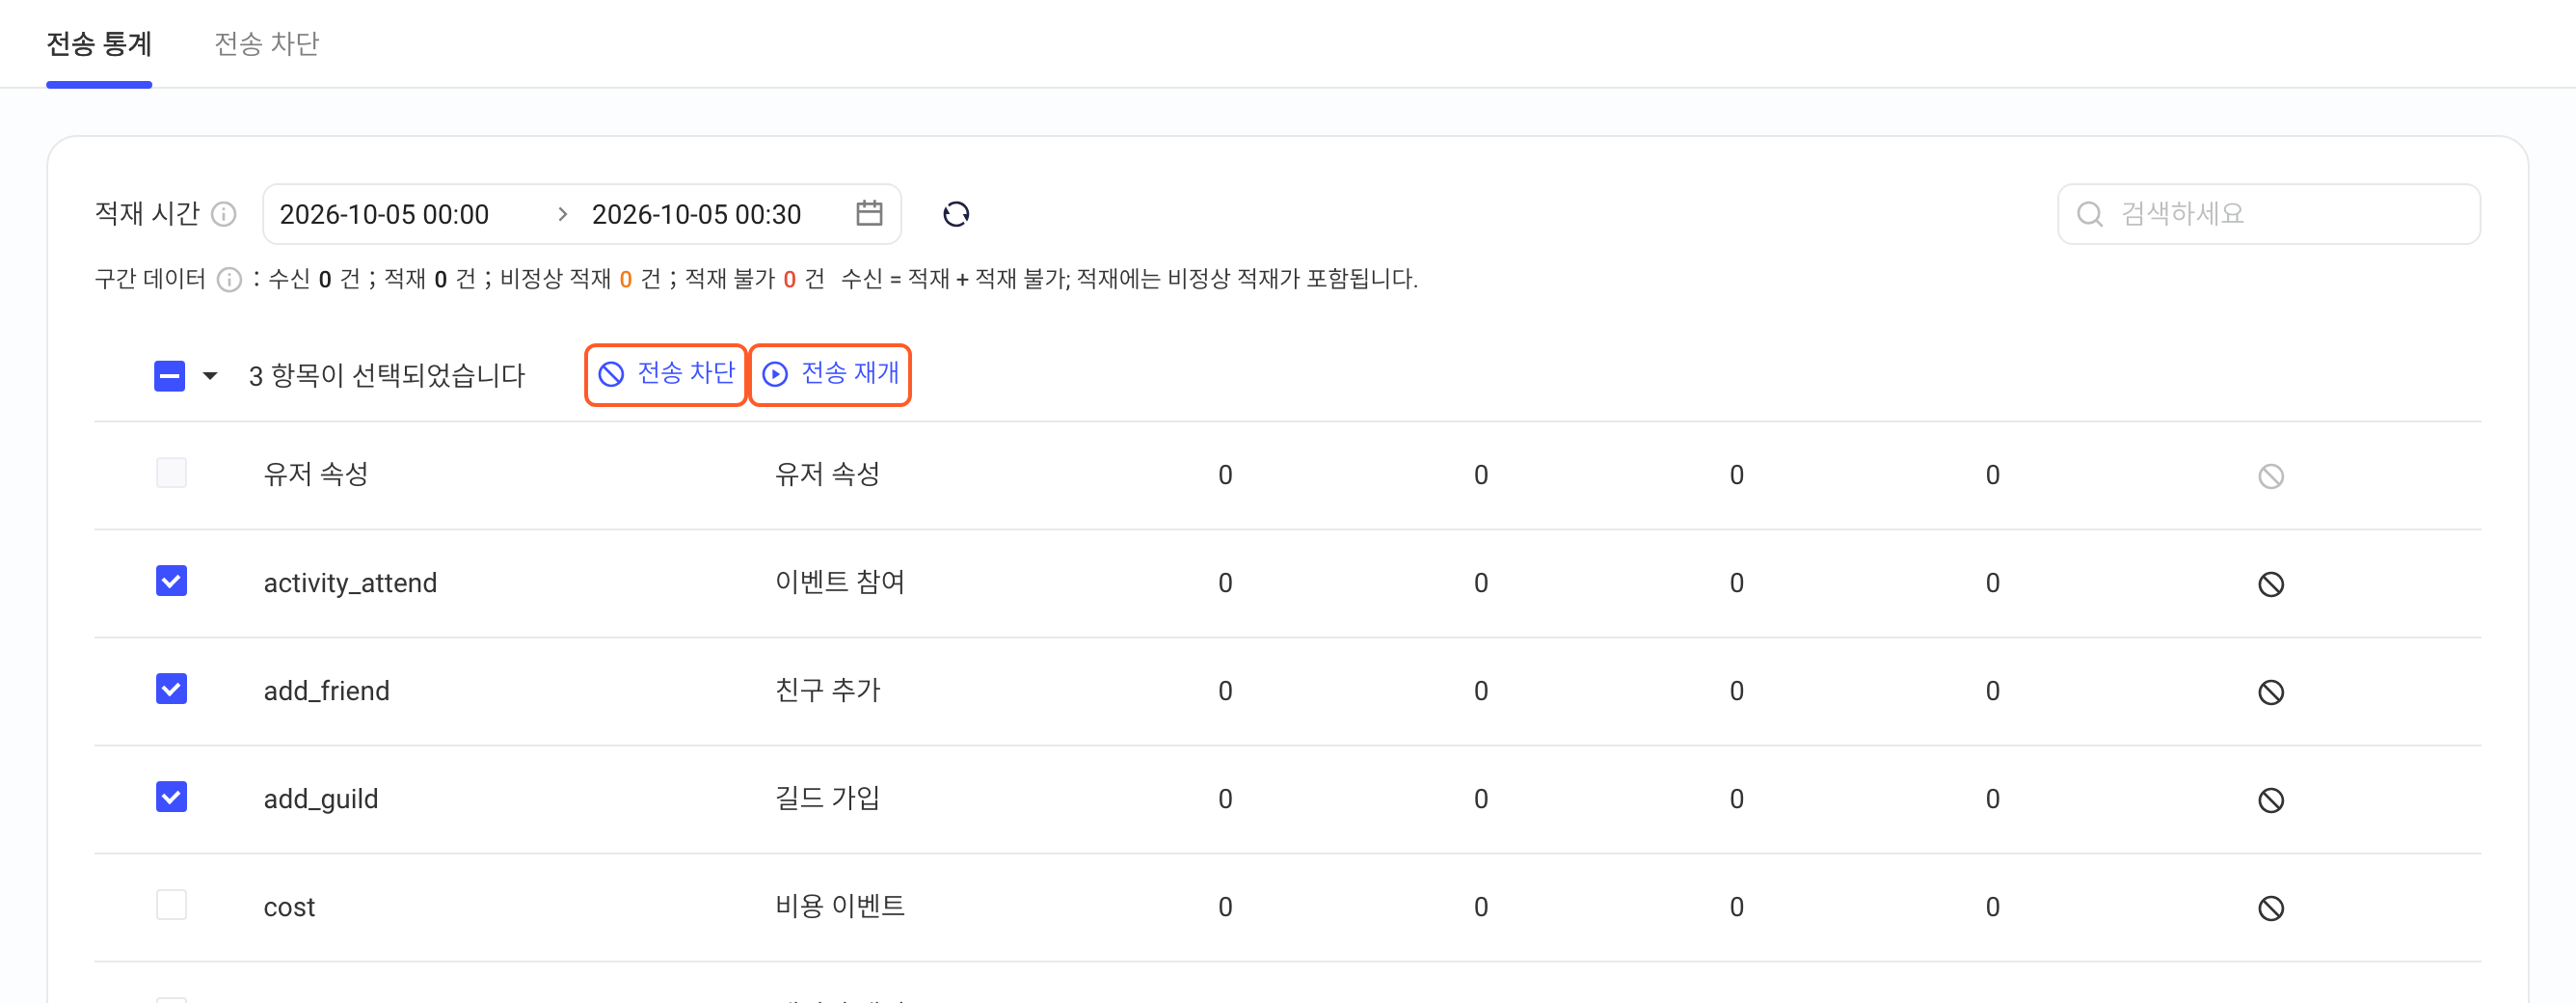
Task: Uncheck the add_guild checkbox
Action: click(x=172, y=797)
